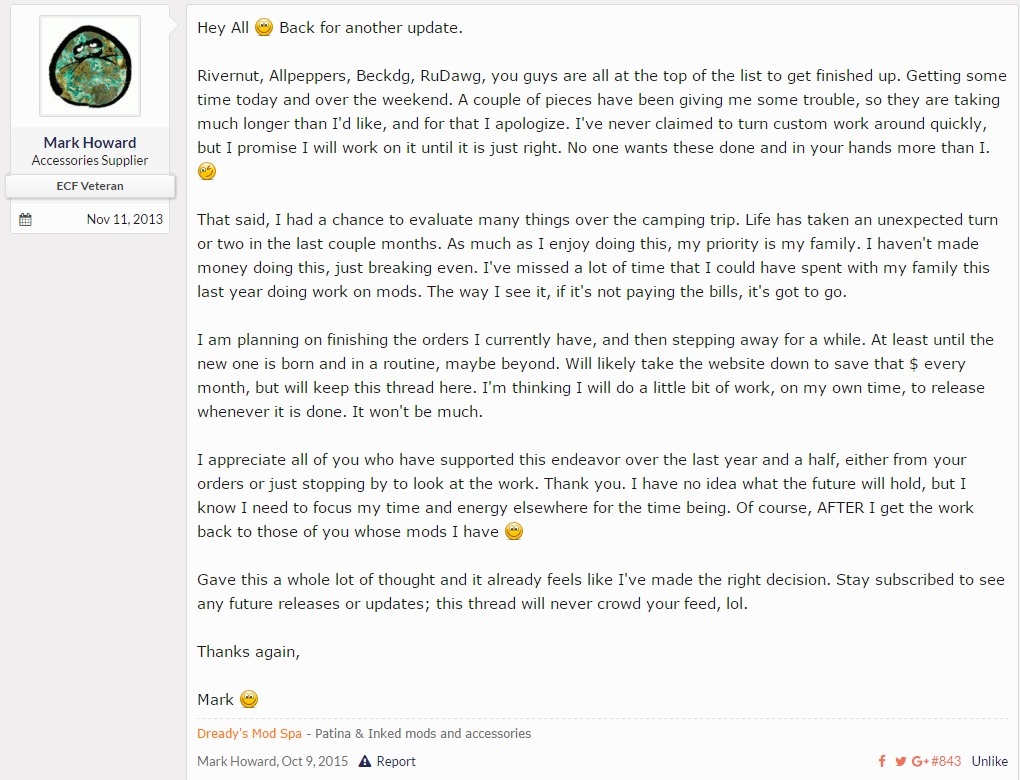
Task: Click Accessories Supplier user title
Action: [90, 160]
